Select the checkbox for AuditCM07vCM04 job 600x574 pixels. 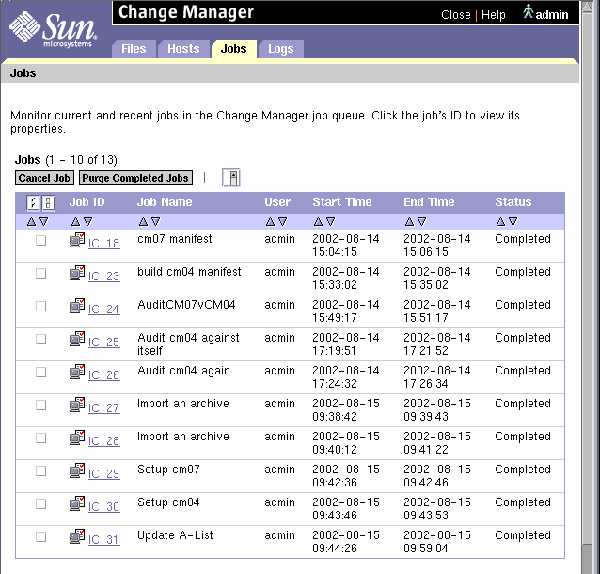pyautogui.click(x=41, y=307)
